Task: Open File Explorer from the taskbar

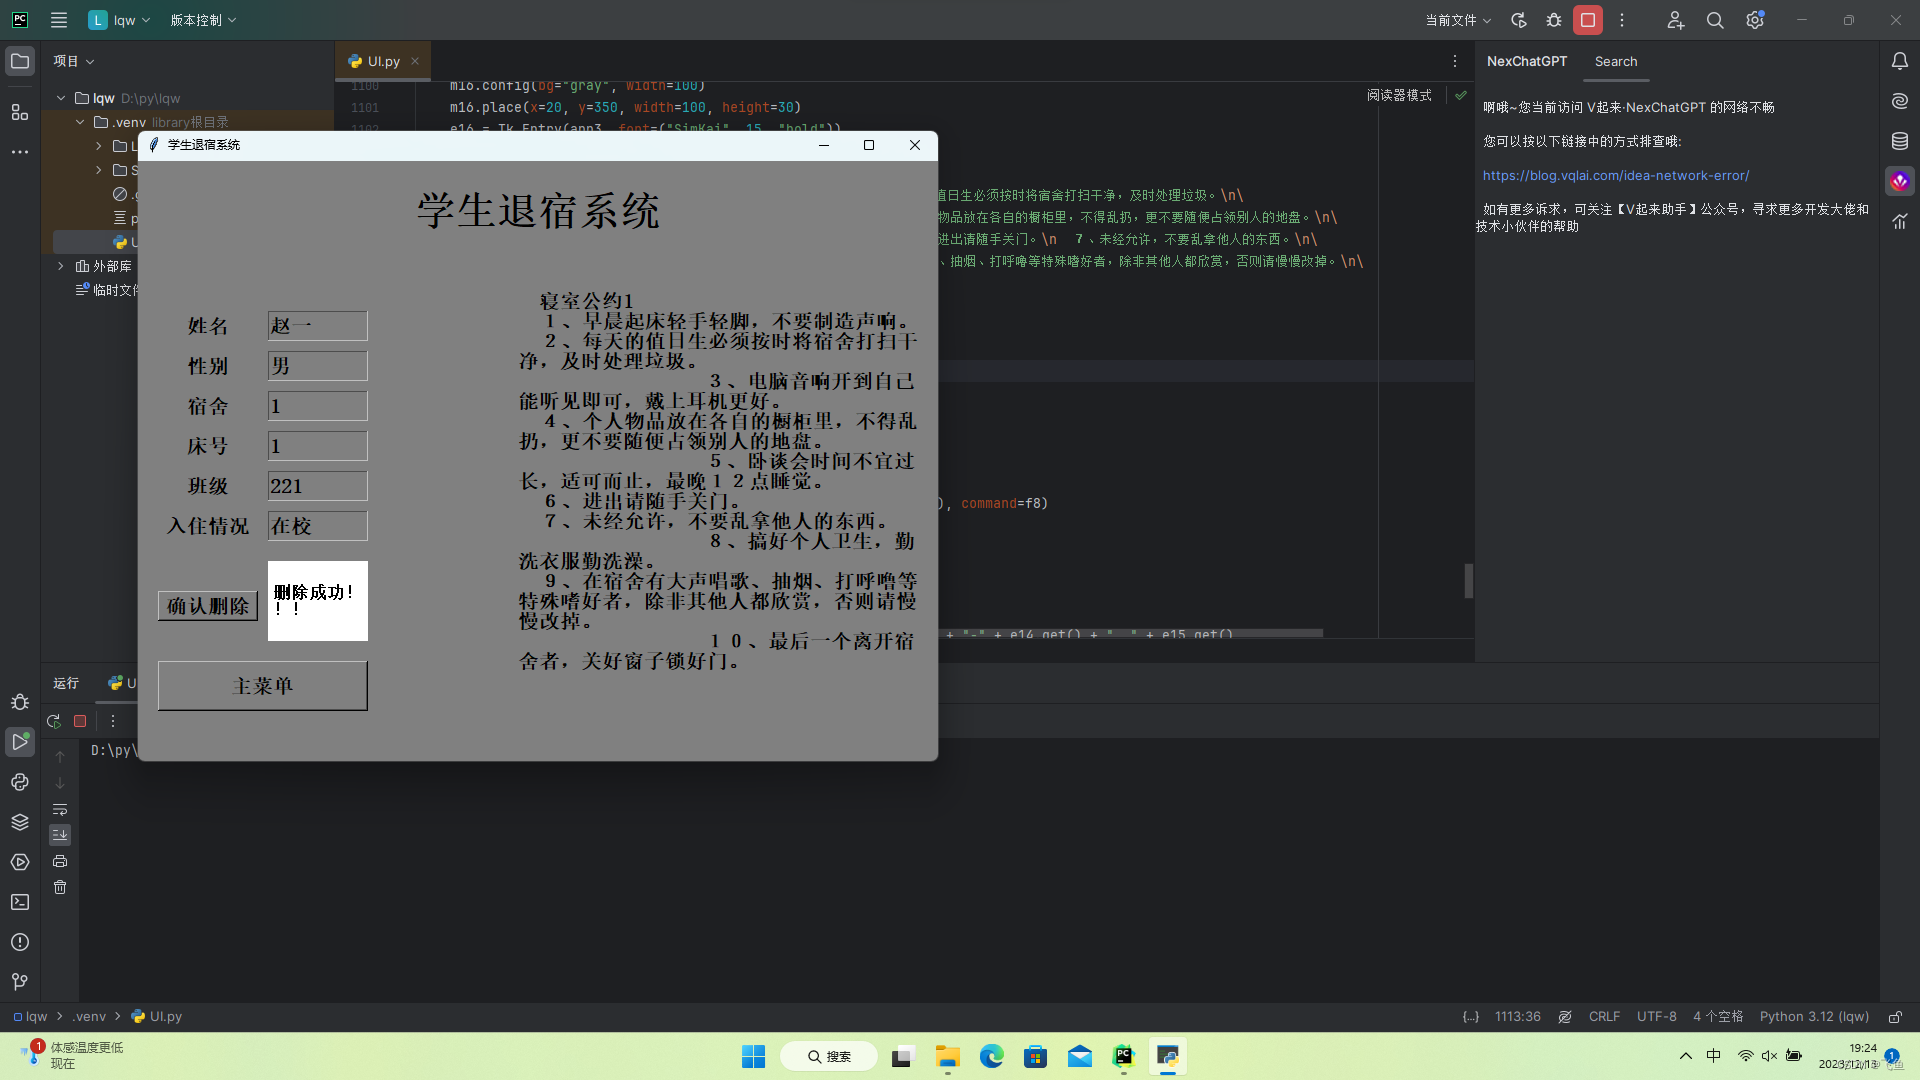Action: [947, 1056]
